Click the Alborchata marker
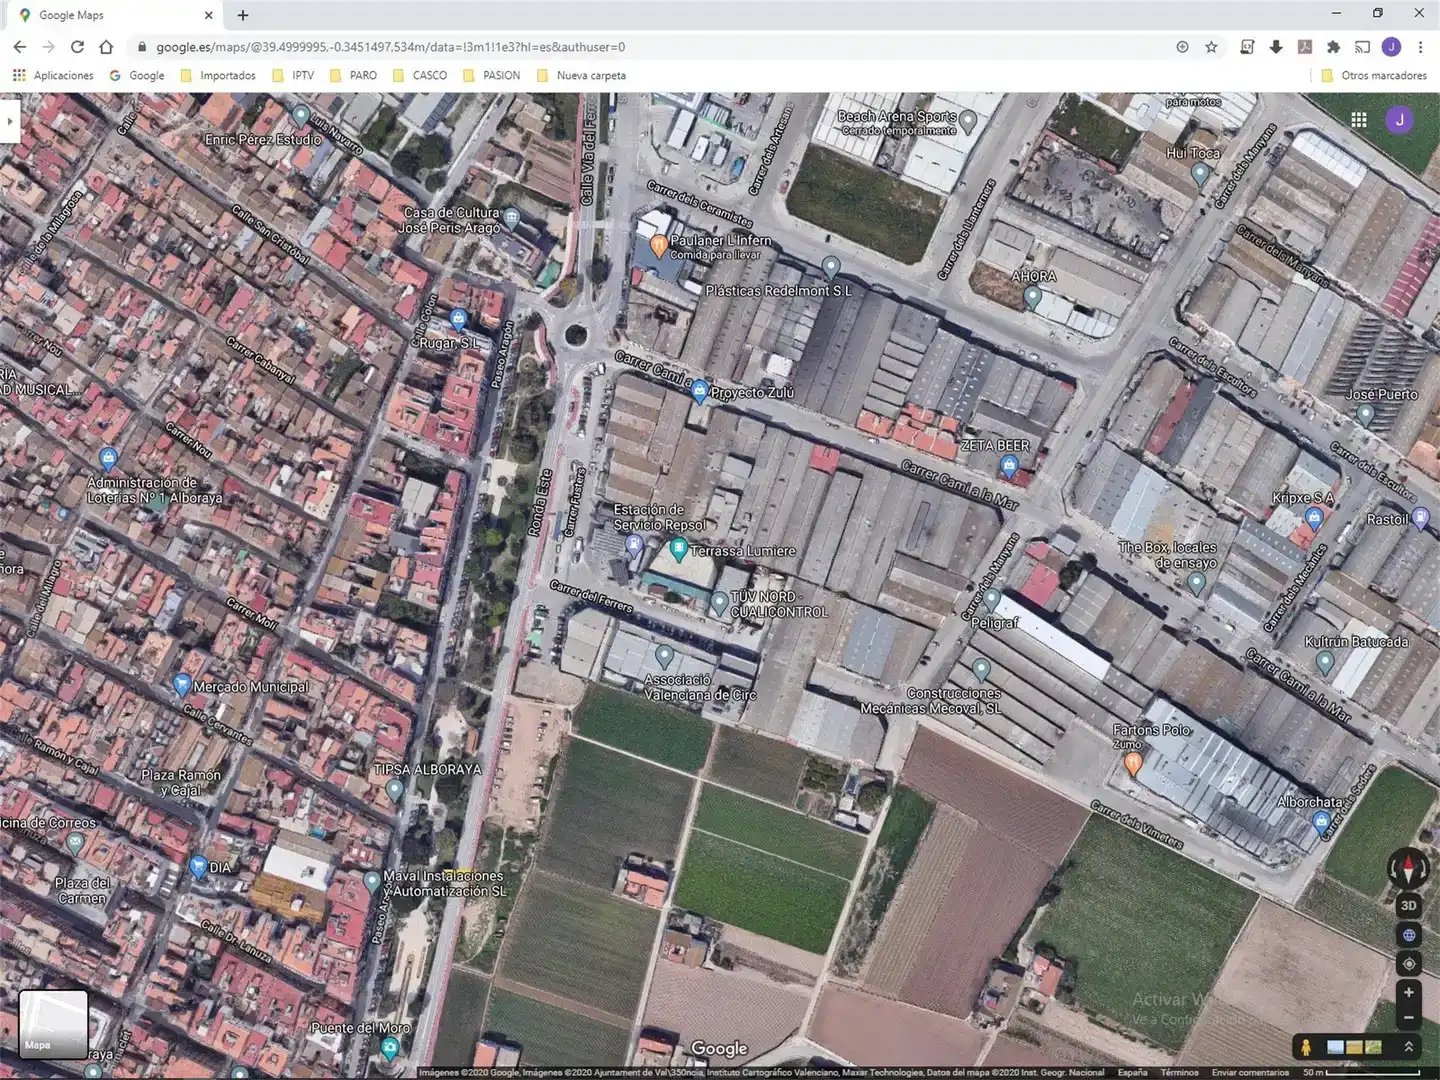 pos(1321,822)
